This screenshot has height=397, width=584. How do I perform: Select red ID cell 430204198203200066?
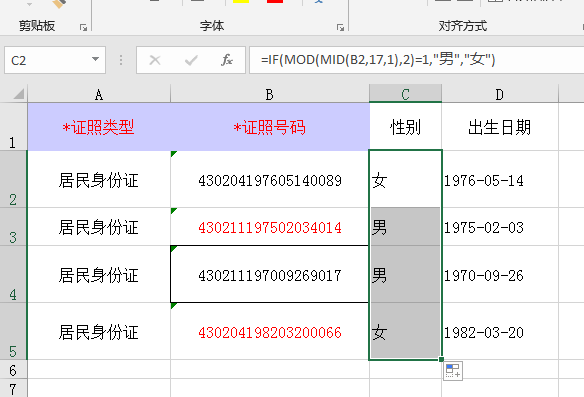(x=270, y=331)
